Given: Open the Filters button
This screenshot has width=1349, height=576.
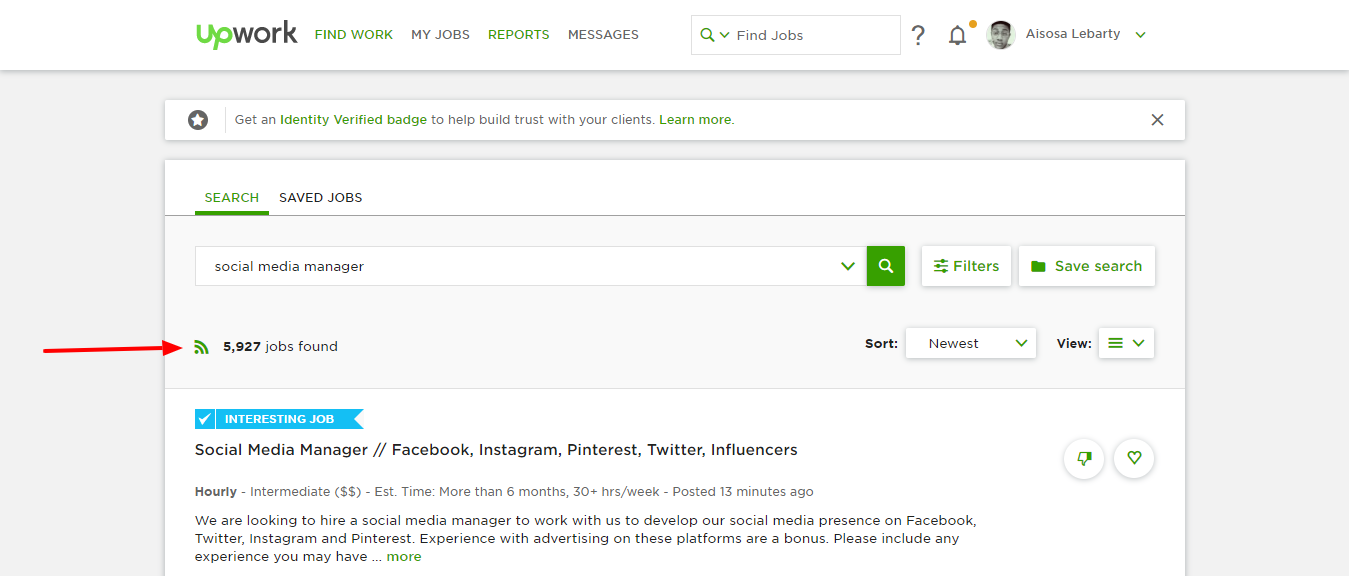Looking at the screenshot, I should 966,266.
